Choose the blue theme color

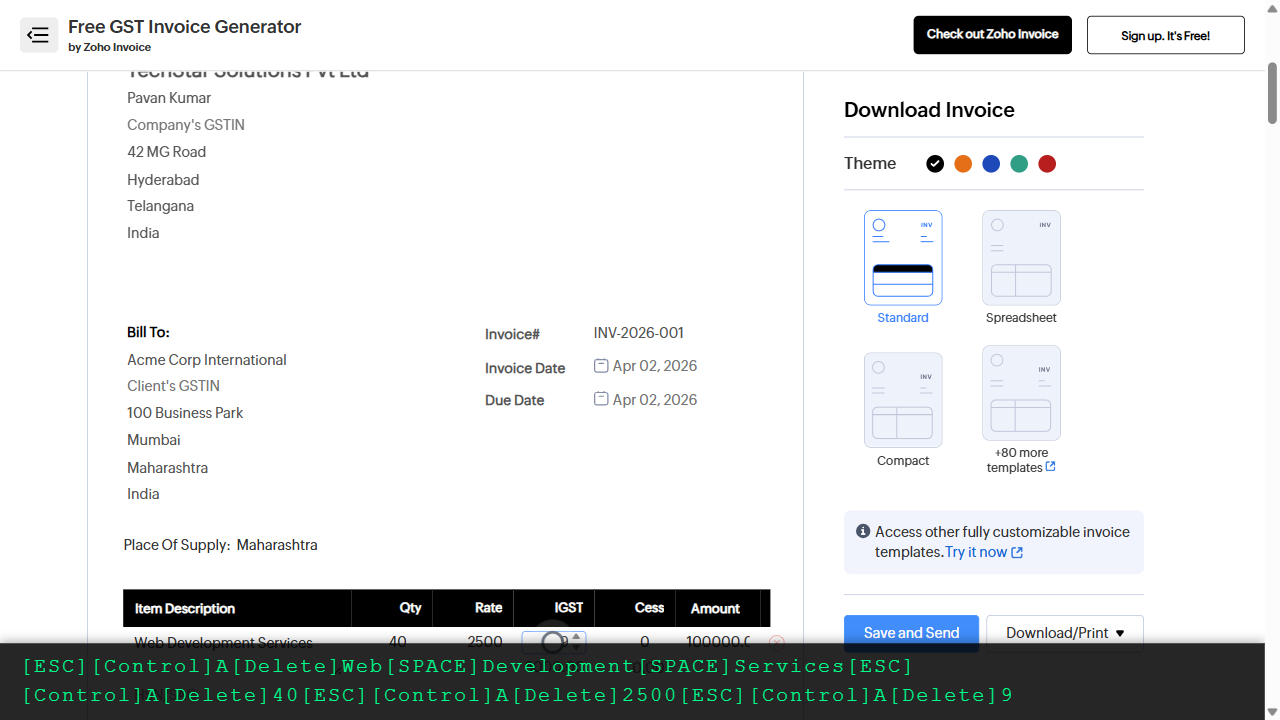[991, 164]
